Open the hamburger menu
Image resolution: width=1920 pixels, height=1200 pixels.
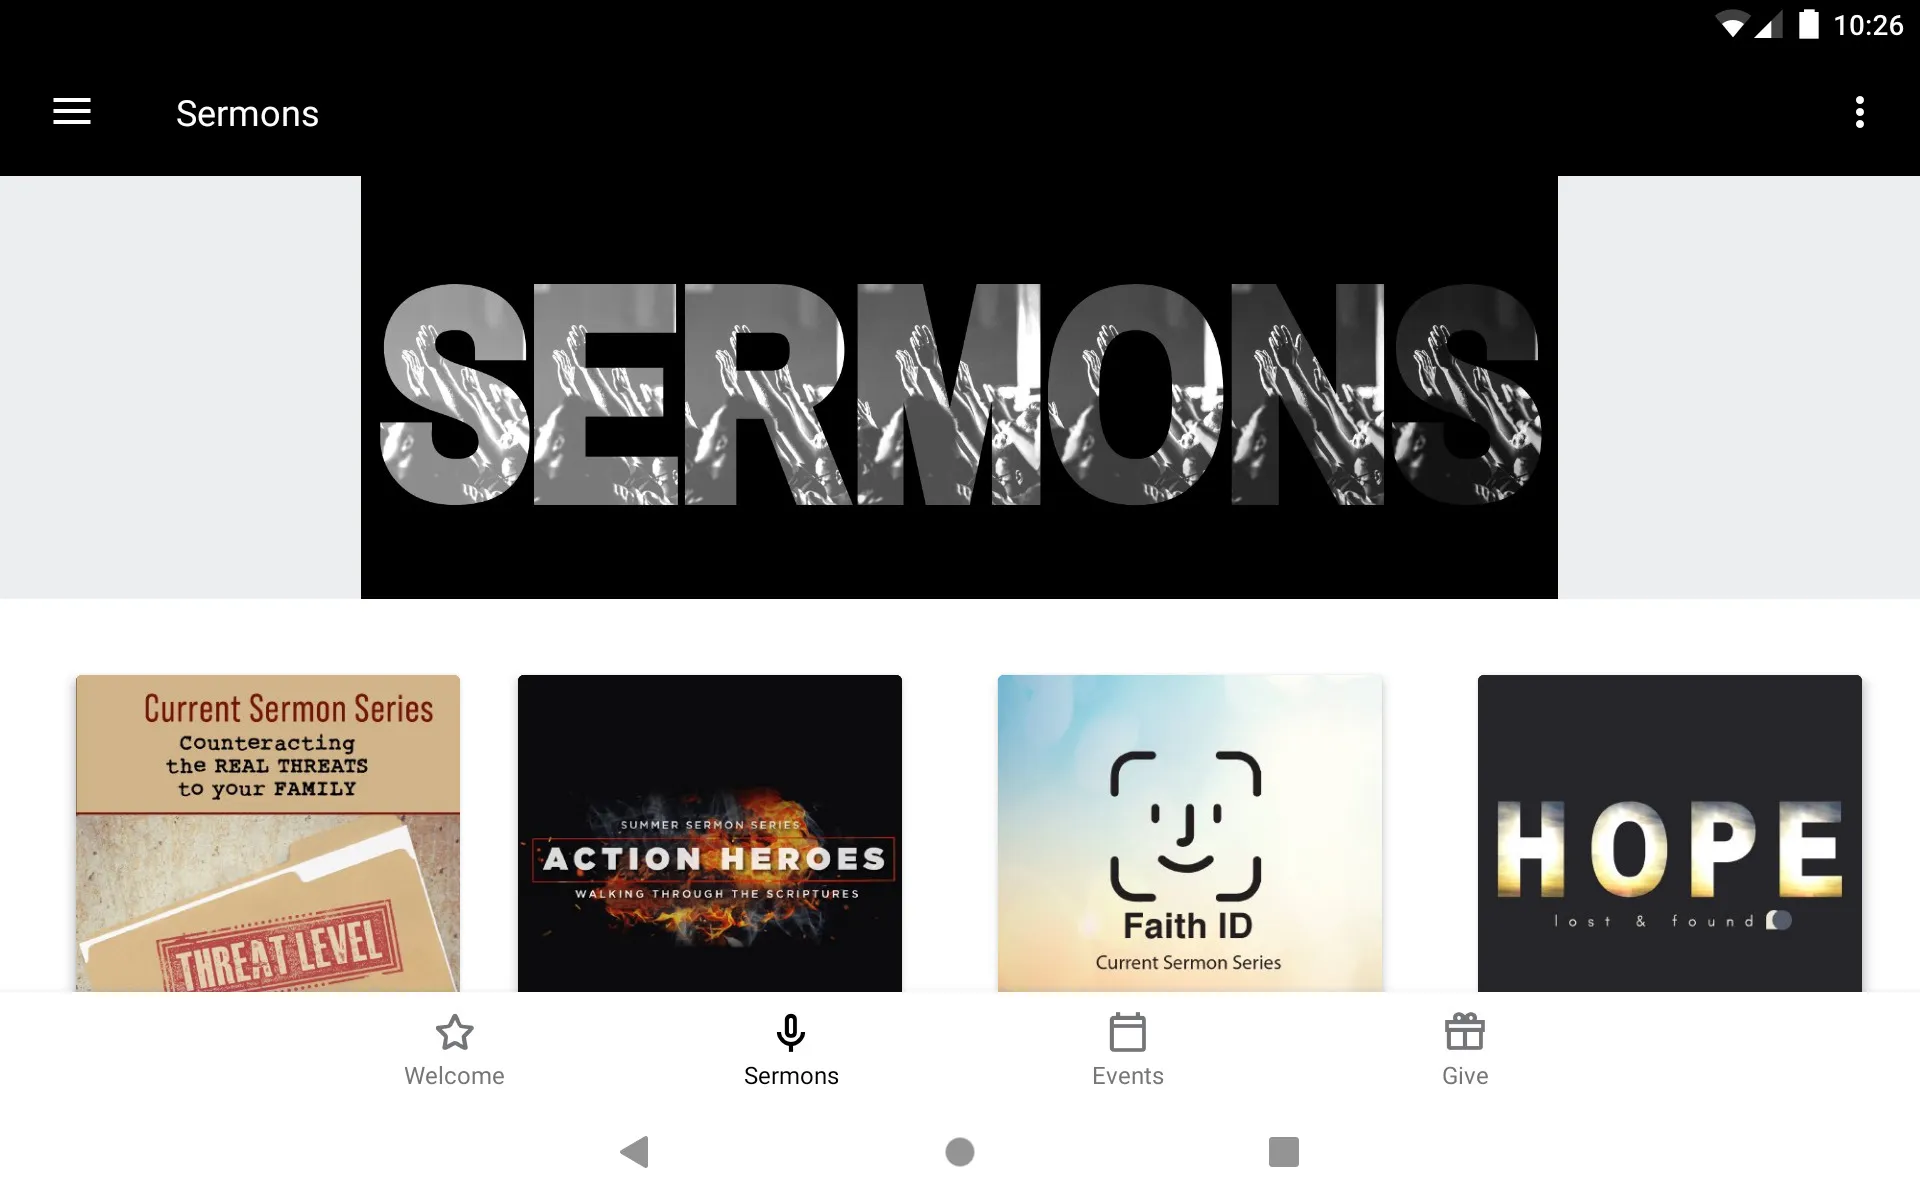click(x=72, y=112)
